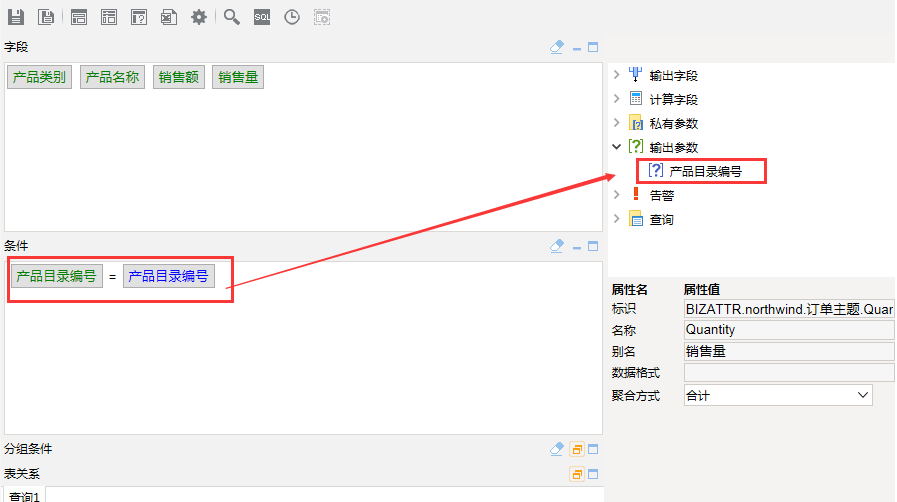
Task: Open settings gear icon
Action: point(199,17)
